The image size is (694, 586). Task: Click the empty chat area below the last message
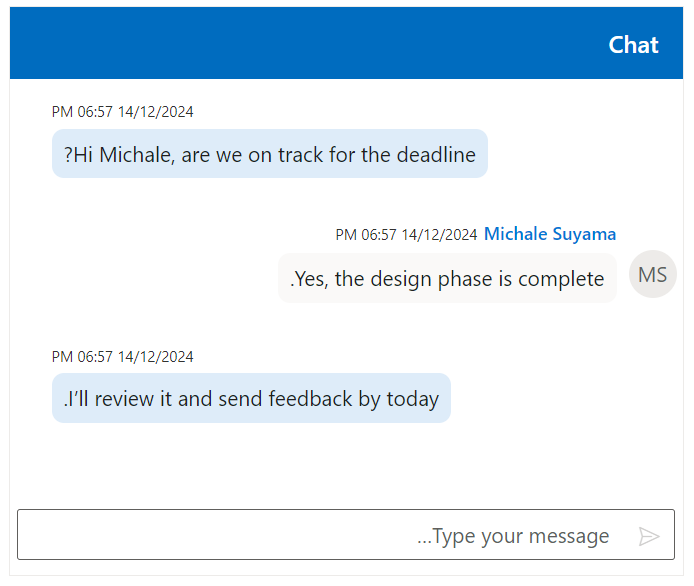pyautogui.click(x=345, y=462)
